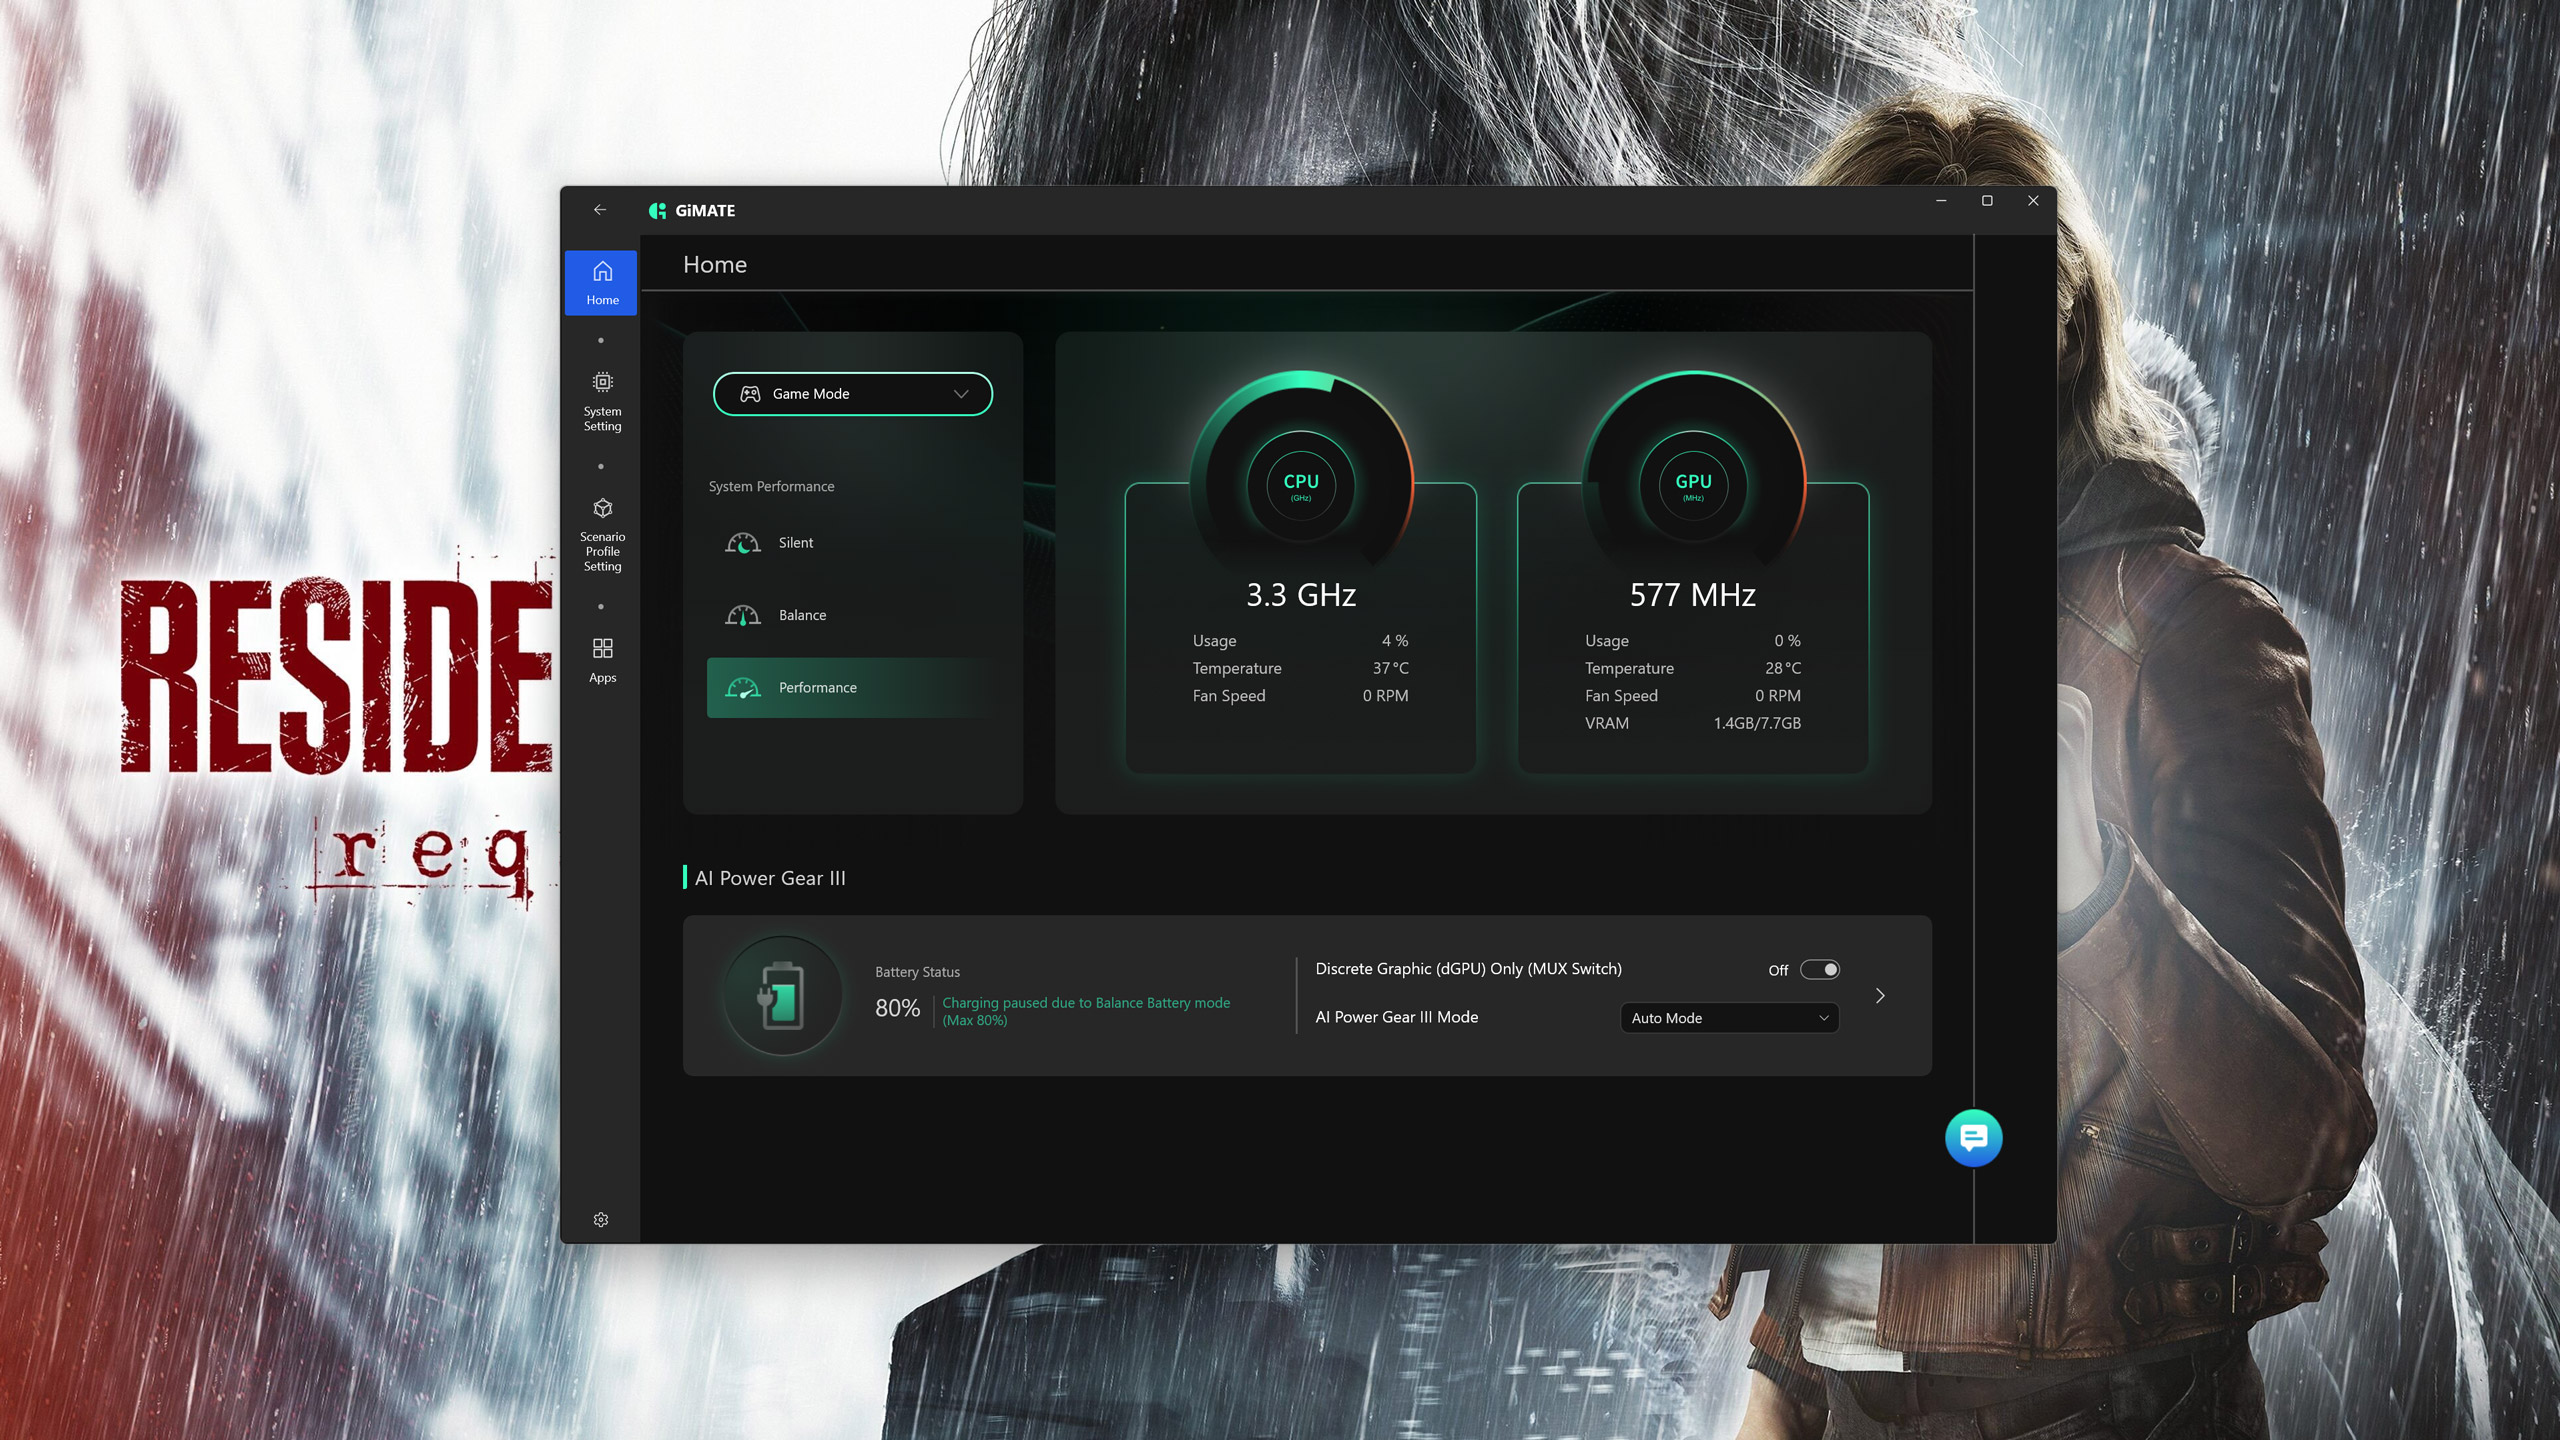Open the Auto Mode dropdown
Screen dimensions: 2560x1440
click(x=1728, y=1018)
